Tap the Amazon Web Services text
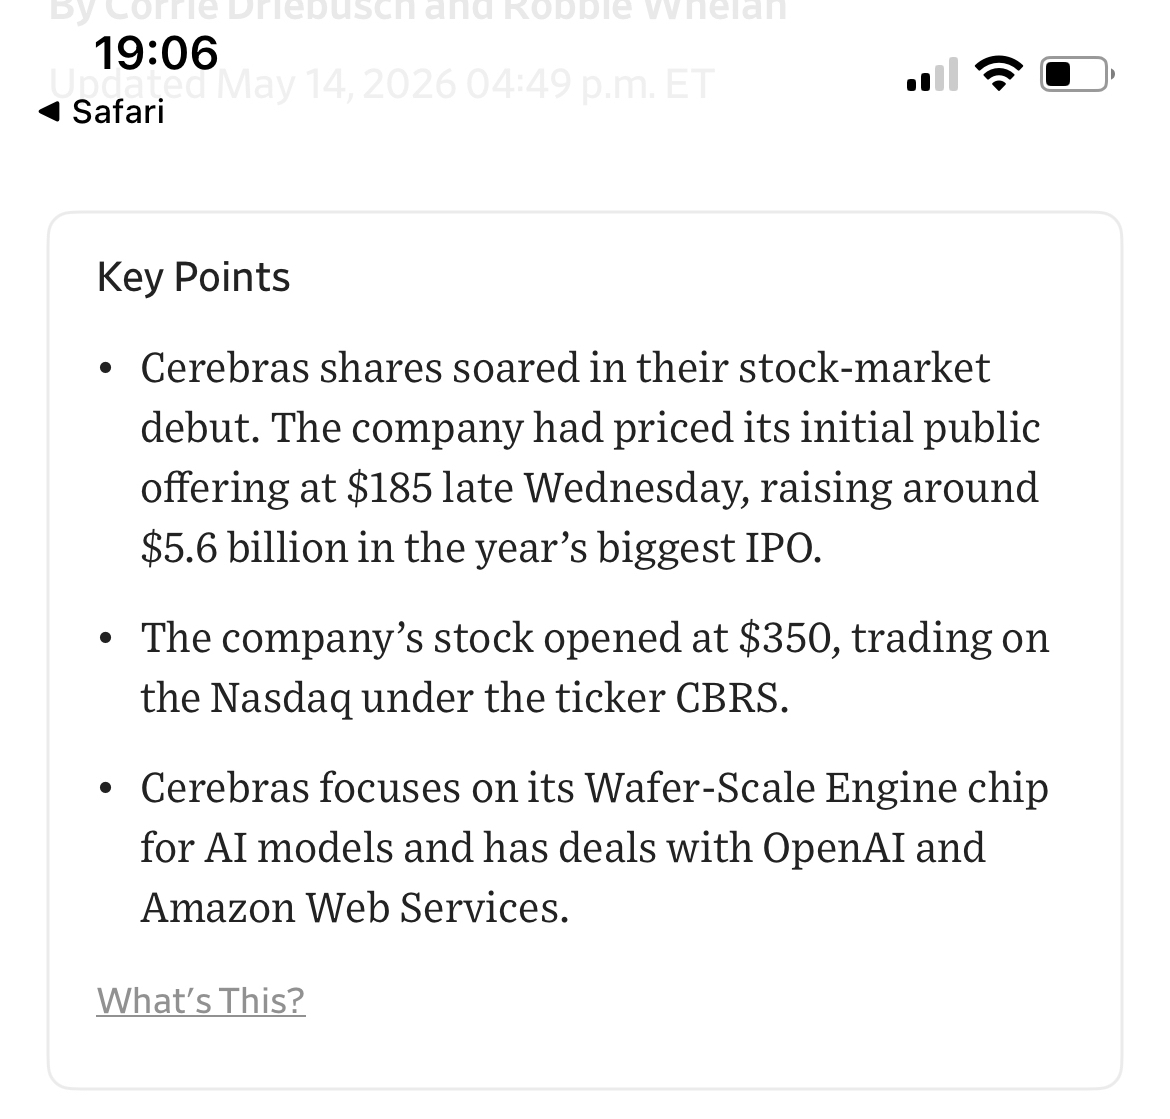 click(x=354, y=908)
